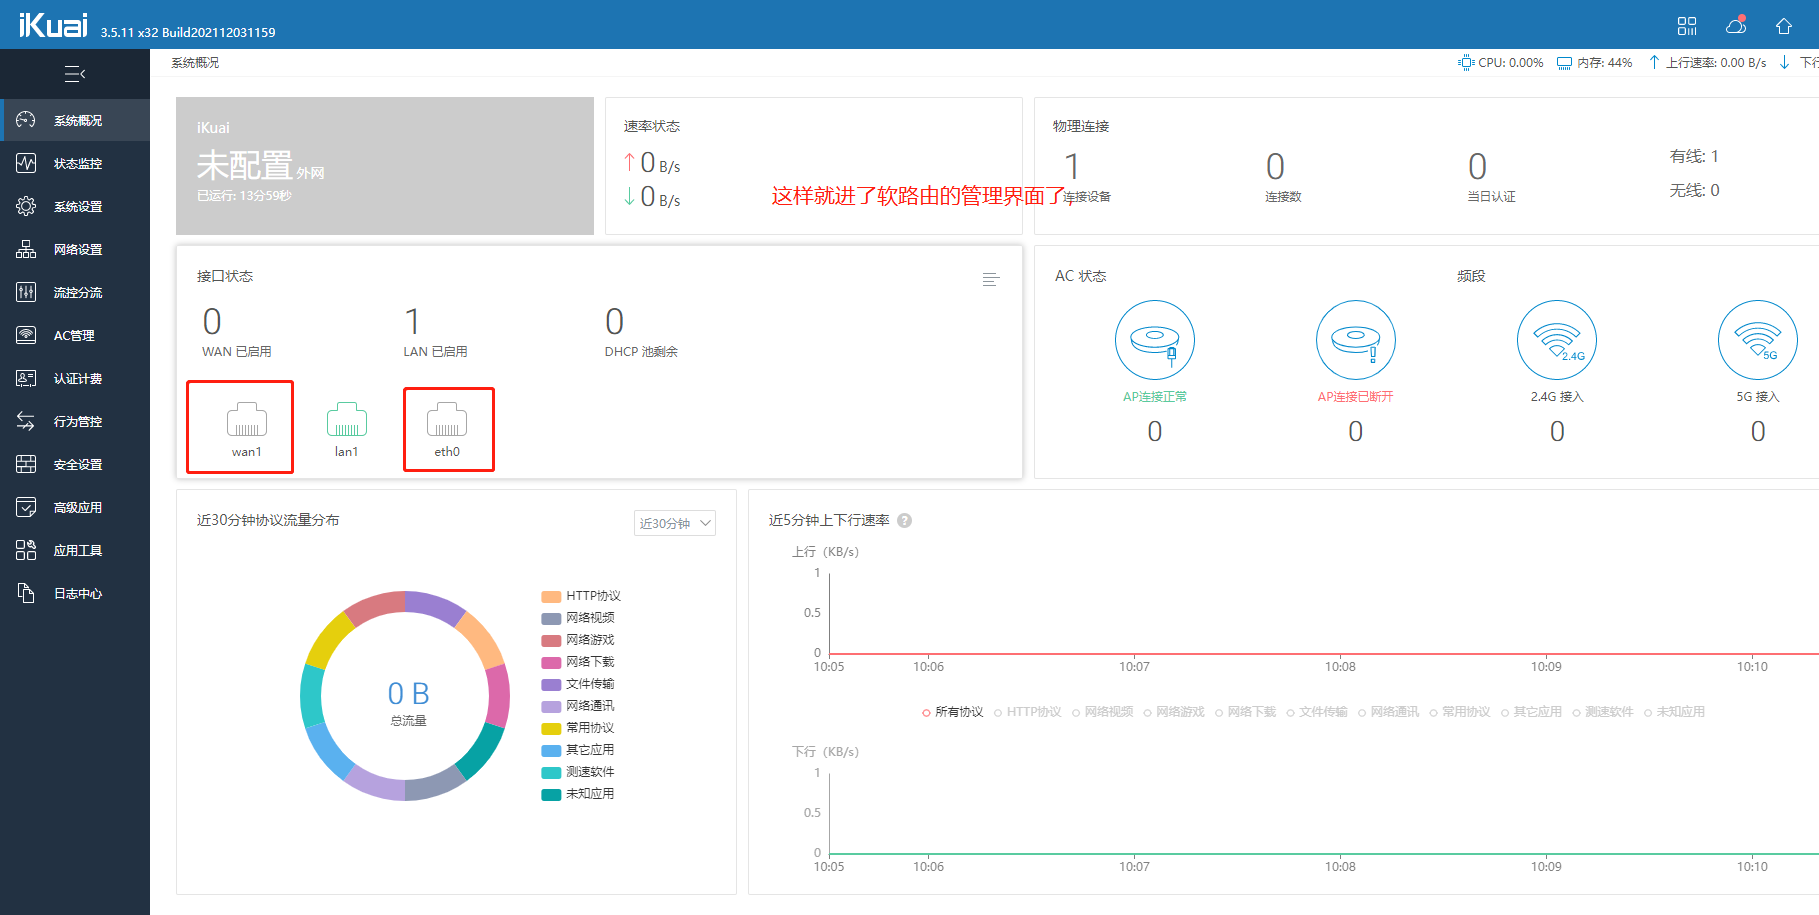1819x915 pixels.
Task: Click the 系统概况 breadcrumb label
Action: click(x=195, y=63)
